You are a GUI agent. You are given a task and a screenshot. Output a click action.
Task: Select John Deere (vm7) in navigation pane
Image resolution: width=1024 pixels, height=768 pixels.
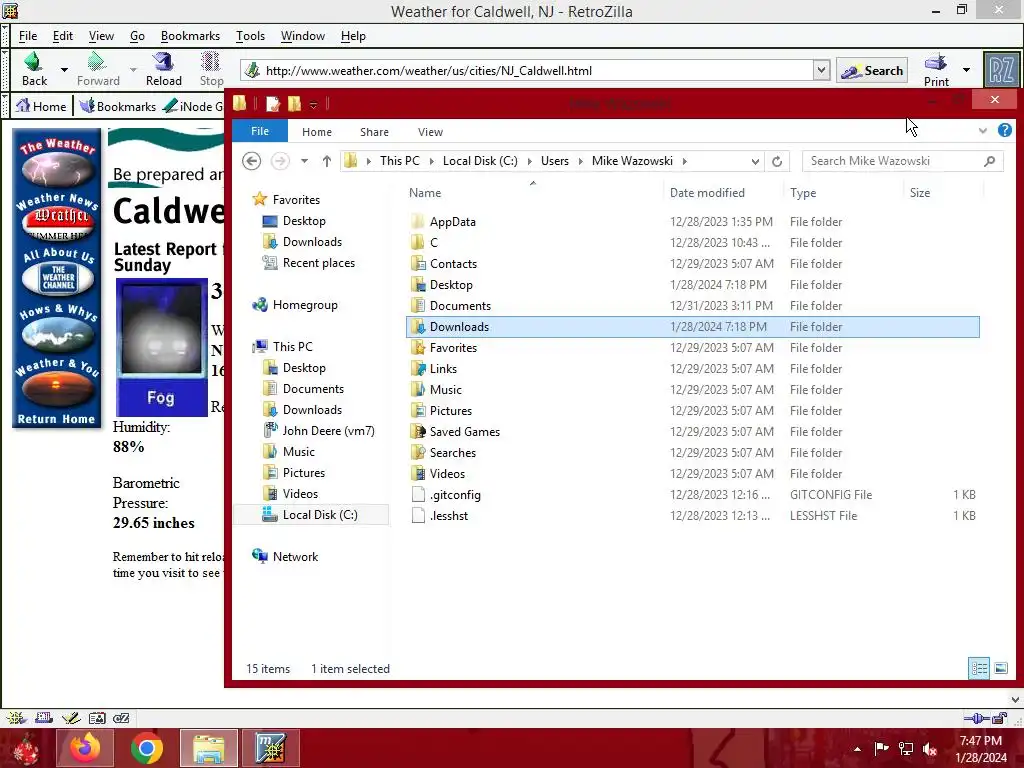(319, 430)
